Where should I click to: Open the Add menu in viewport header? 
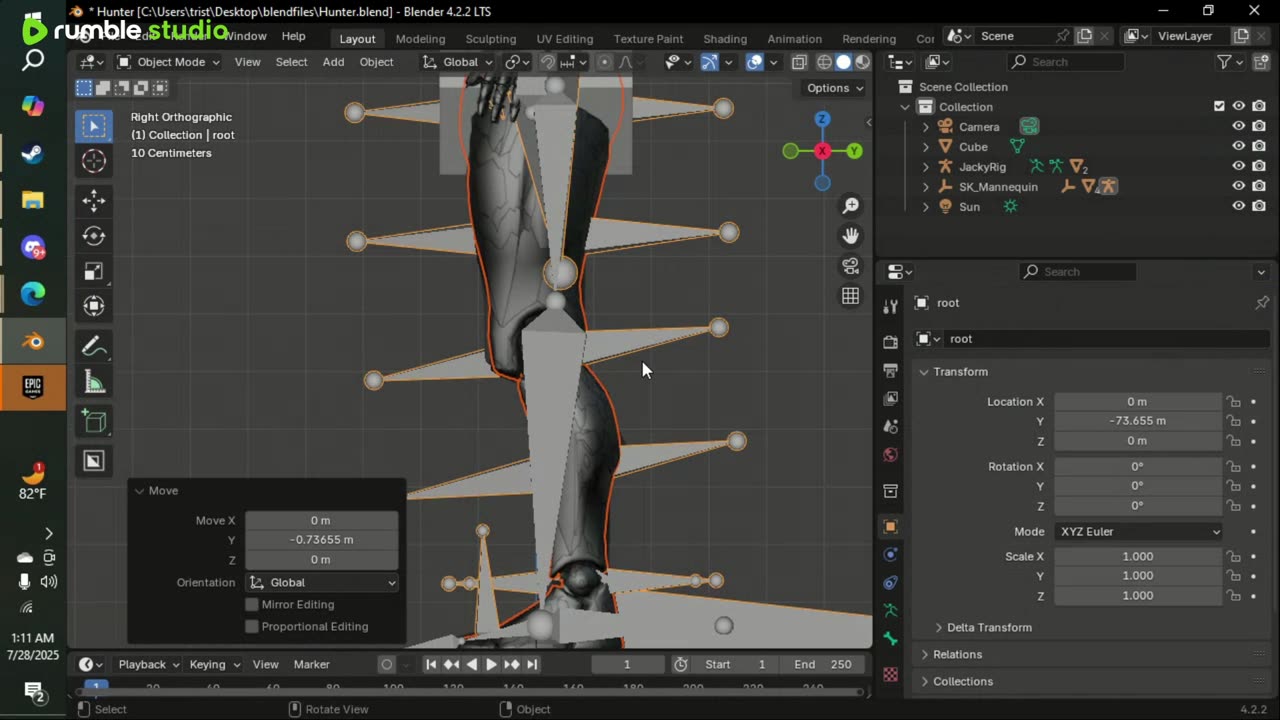point(333,62)
